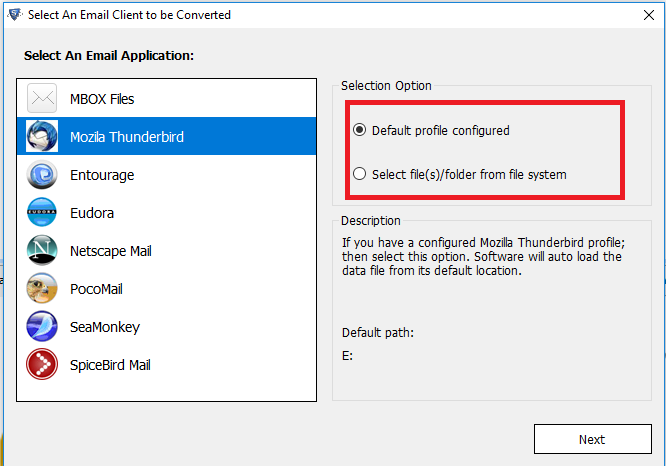
Task: Select the SpiceBird Mail red icon
Action: [42, 364]
